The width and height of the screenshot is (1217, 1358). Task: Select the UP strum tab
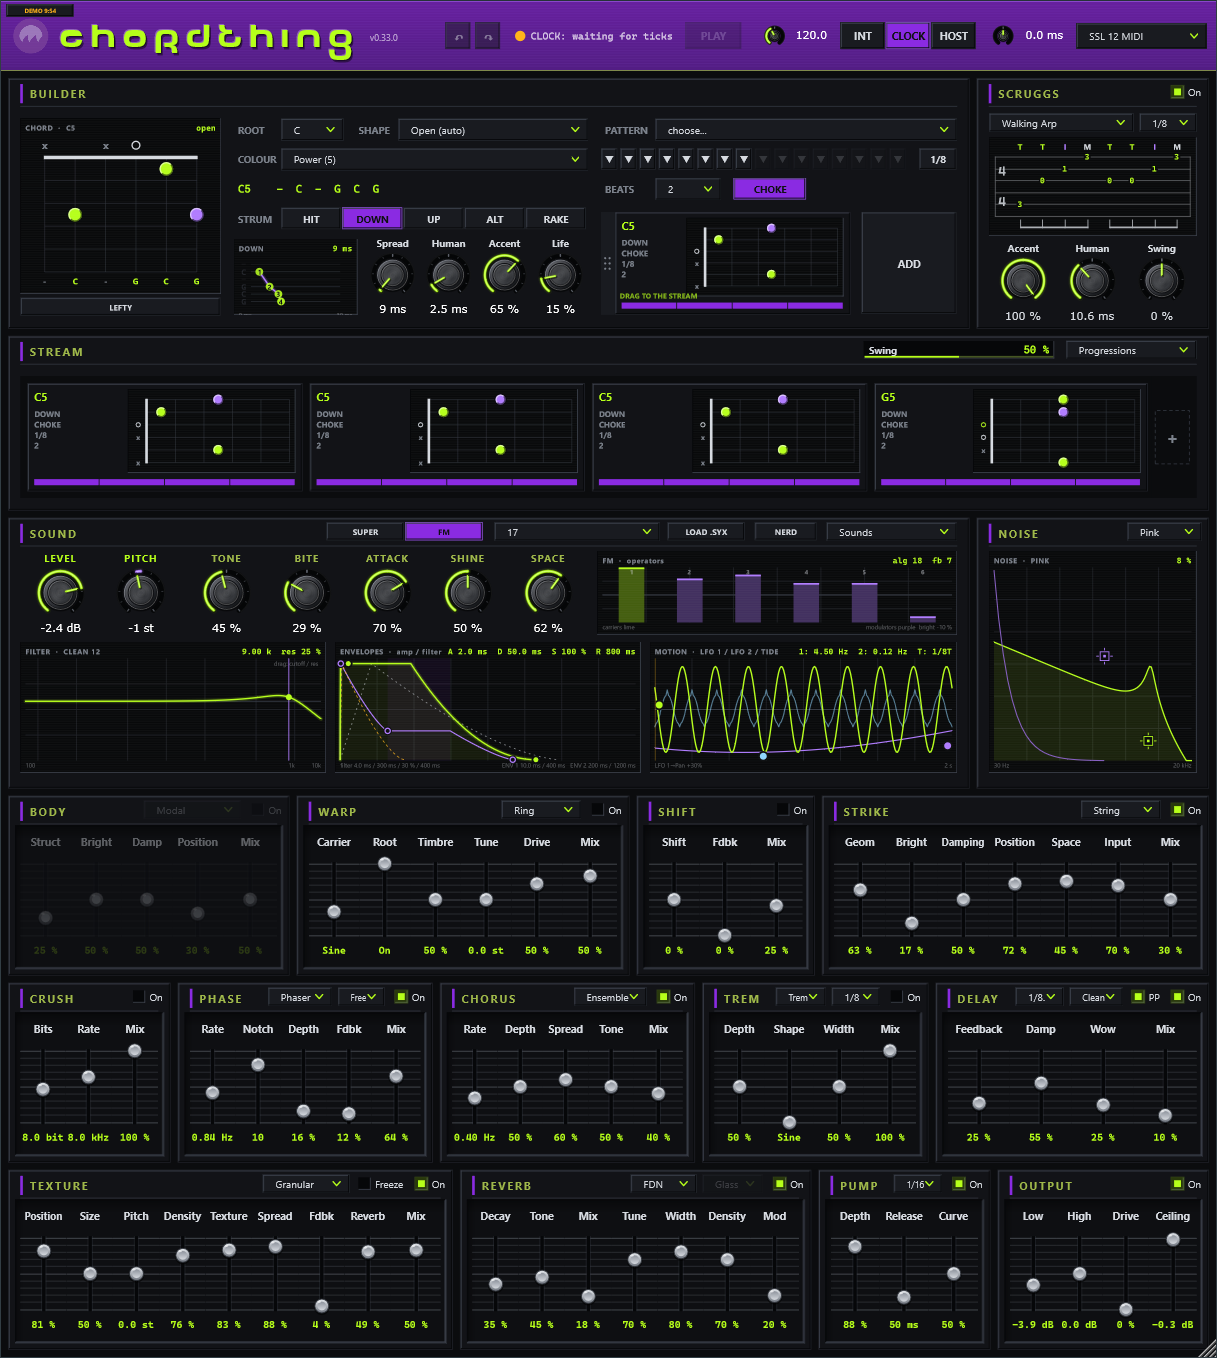pos(434,219)
